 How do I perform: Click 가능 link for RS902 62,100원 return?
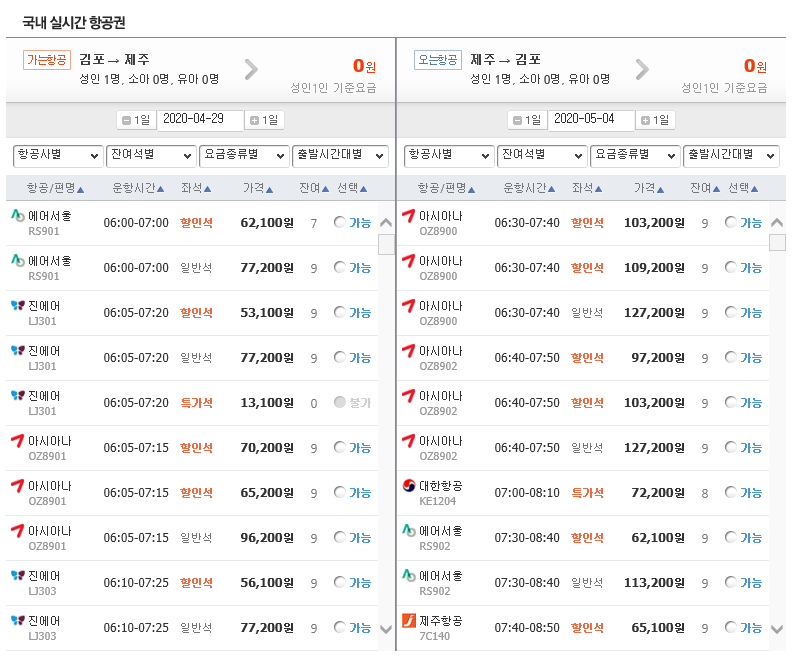click(x=751, y=538)
